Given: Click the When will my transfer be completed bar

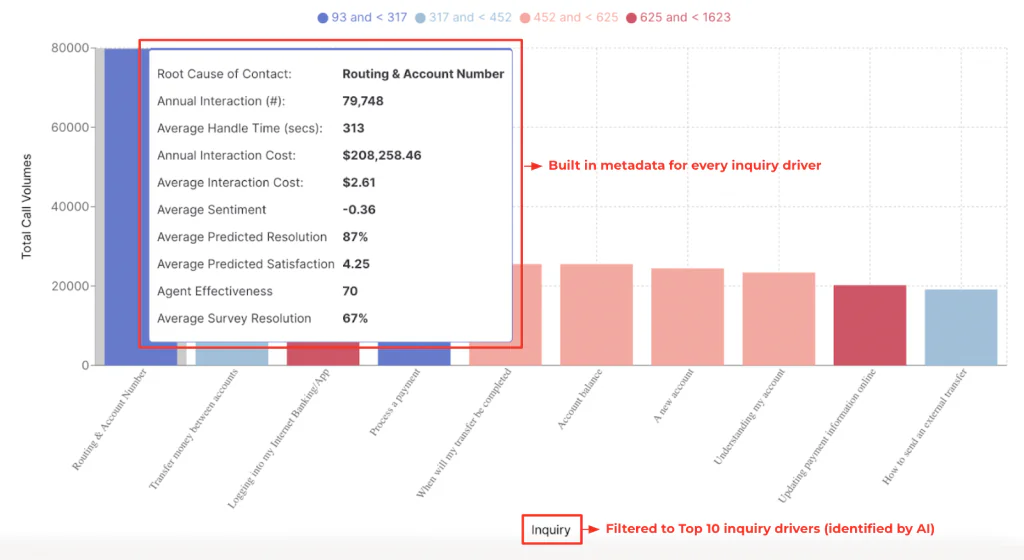Looking at the screenshot, I should coord(528,315).
